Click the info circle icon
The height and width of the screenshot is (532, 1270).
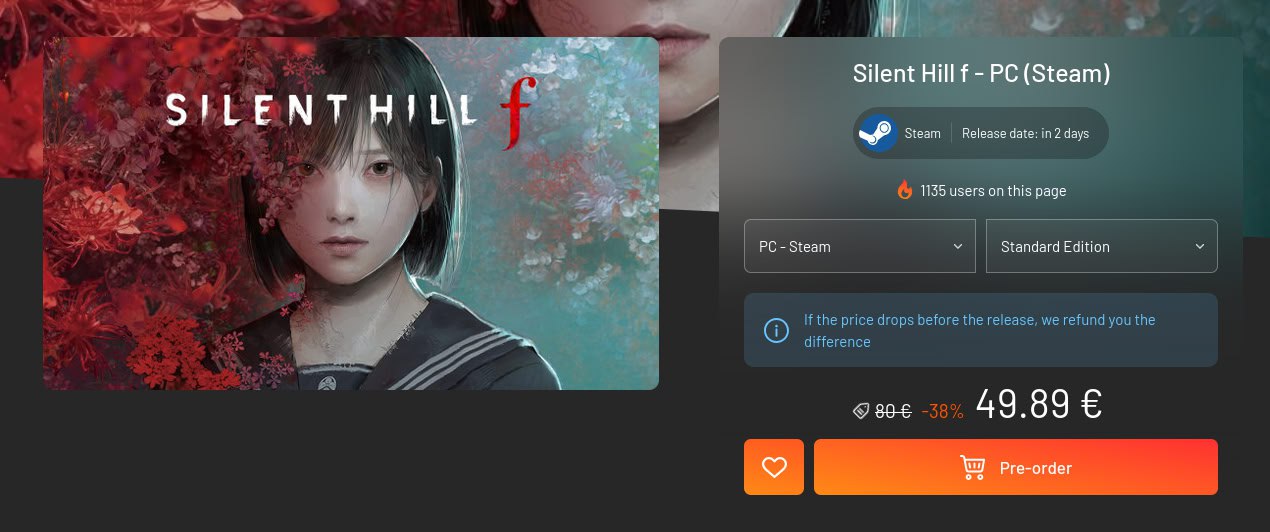point(776,330)
